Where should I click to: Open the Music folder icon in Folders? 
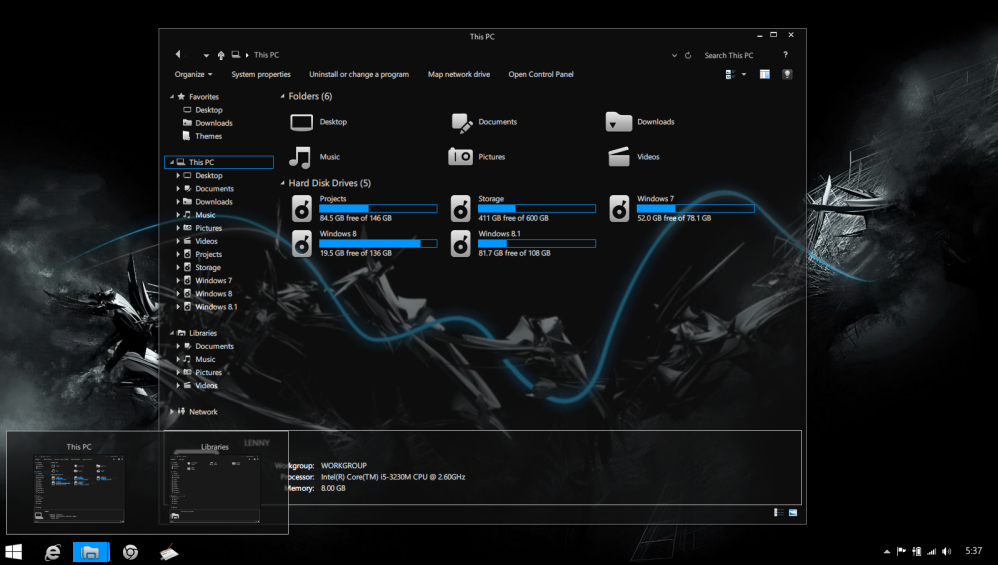(300, 157)
